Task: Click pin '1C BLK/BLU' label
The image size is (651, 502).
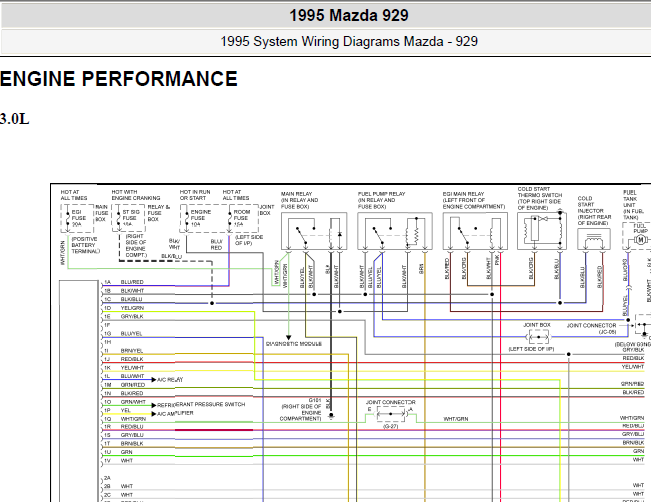Action: (123, 299)
